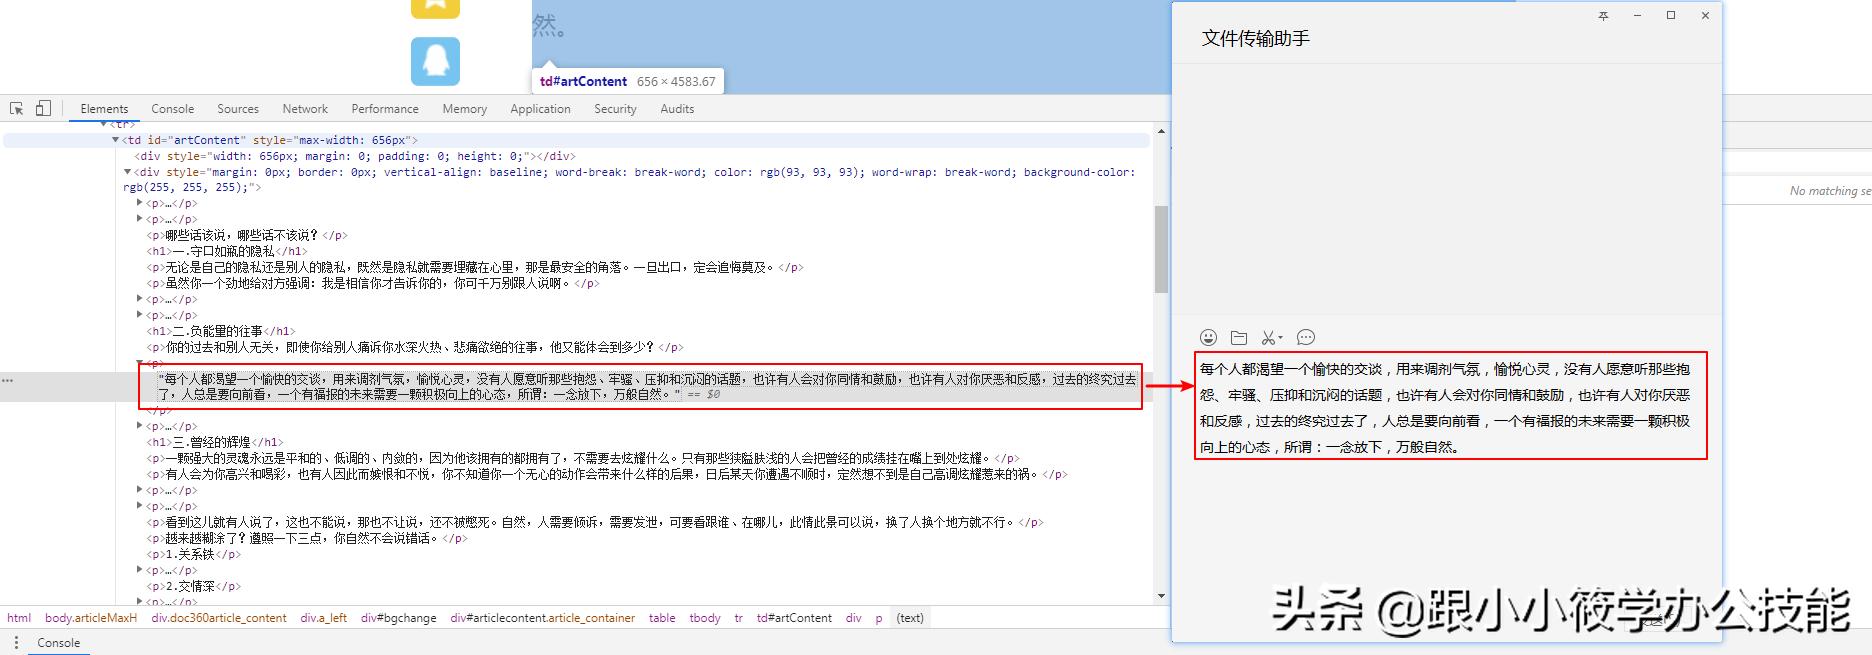Screen dimensions: 1872x655
Task: Click the scissors screenshot tool in WeChat
Action: coord(1268,338)
